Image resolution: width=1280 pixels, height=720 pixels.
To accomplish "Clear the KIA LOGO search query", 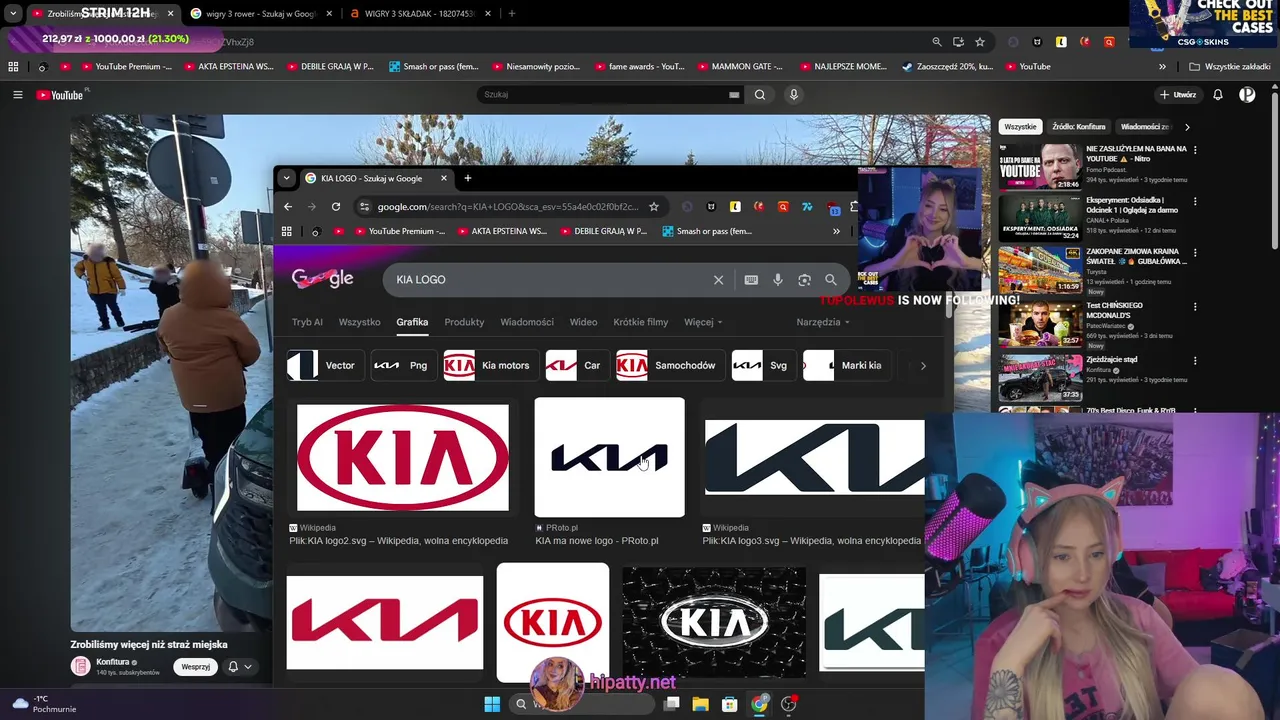I will tap(718, 280).
